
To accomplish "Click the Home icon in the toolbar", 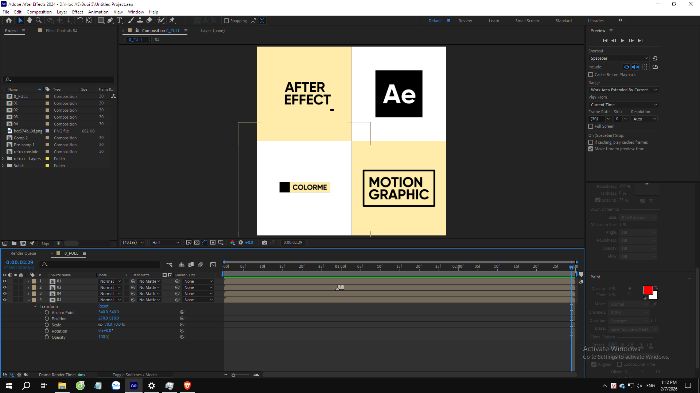I will (x=8, y=21).
